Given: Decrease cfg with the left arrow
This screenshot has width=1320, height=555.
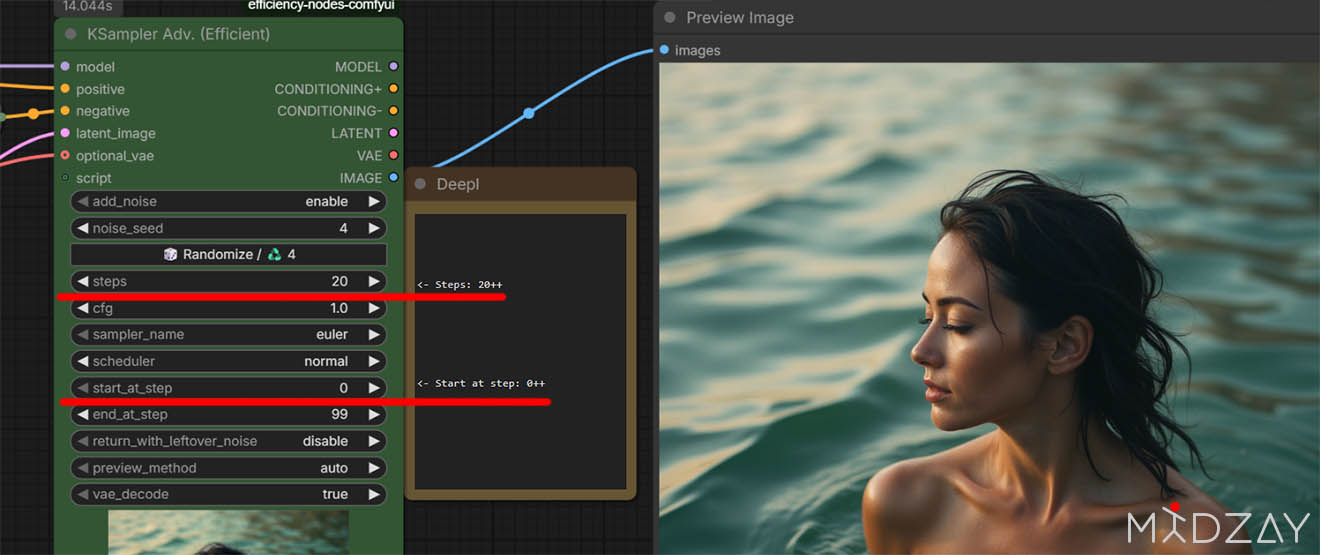Looking at the screenshot, I should [x=83, y=308].
